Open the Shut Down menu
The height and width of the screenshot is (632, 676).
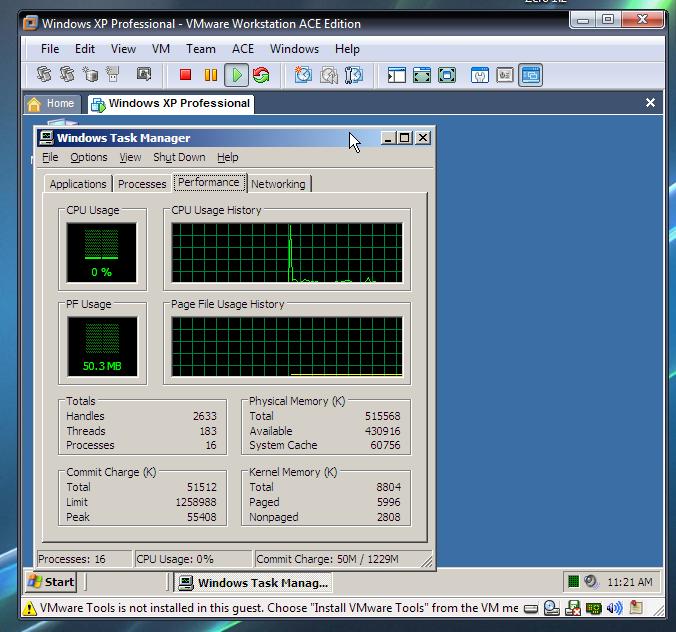coord(179,157)
